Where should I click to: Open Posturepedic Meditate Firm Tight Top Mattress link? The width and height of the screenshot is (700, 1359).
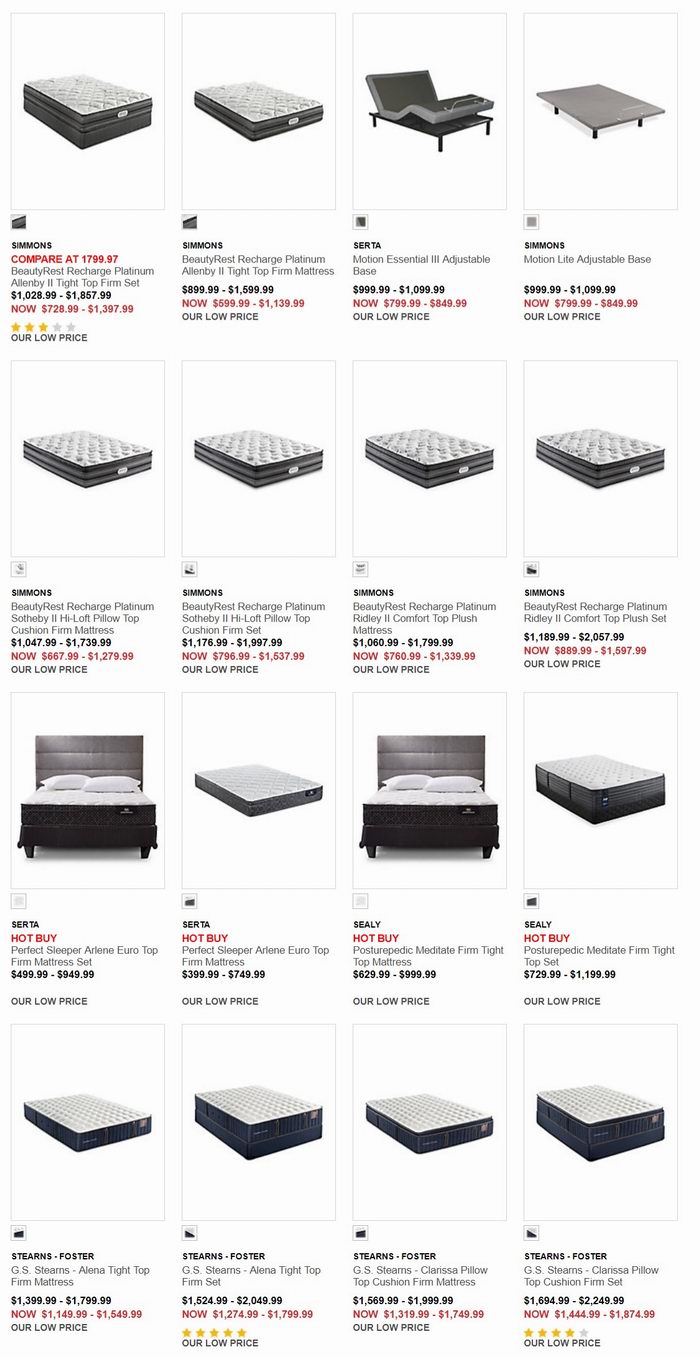428,956
